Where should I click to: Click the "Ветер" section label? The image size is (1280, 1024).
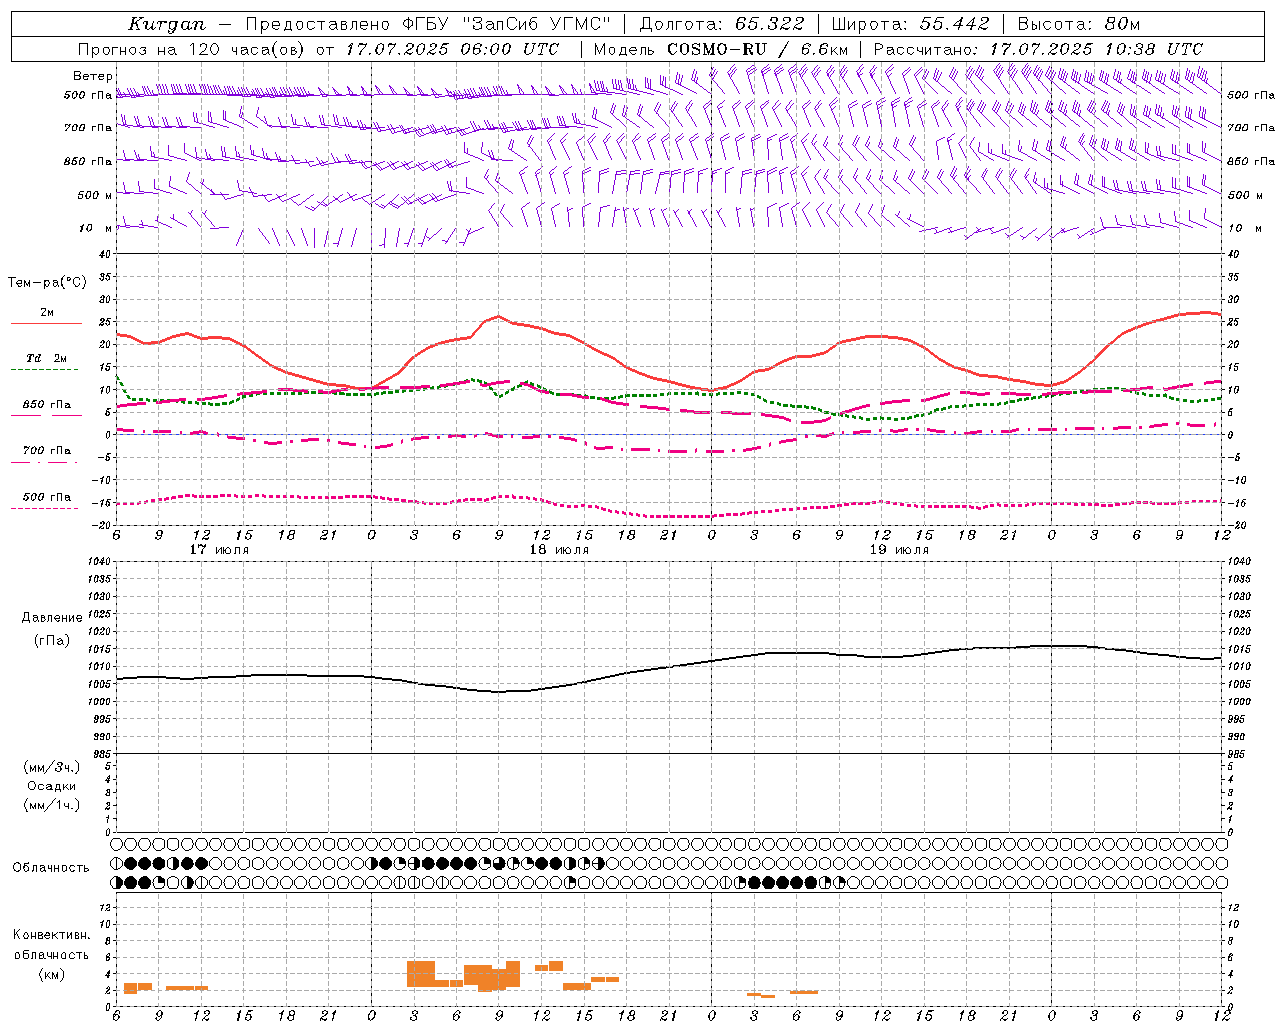(x=93, y=76)
